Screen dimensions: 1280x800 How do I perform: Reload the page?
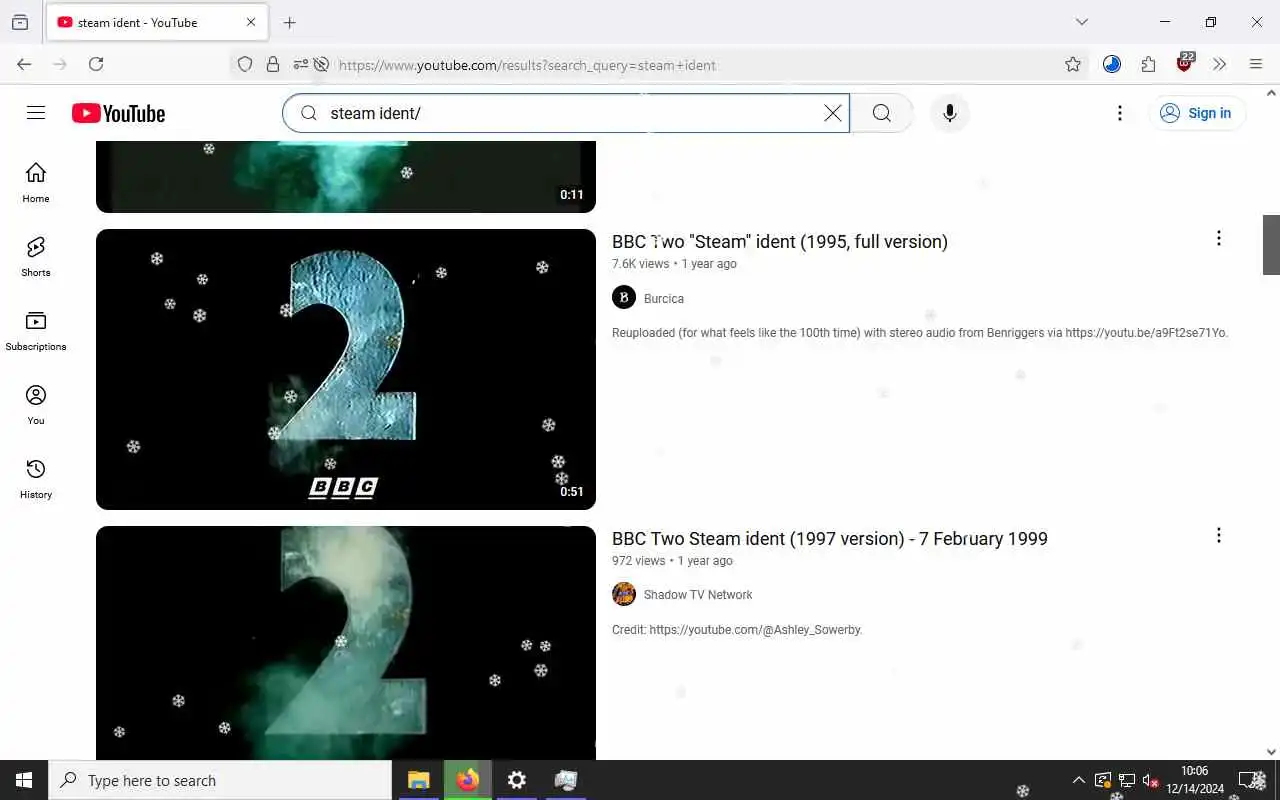click(96, 64)
